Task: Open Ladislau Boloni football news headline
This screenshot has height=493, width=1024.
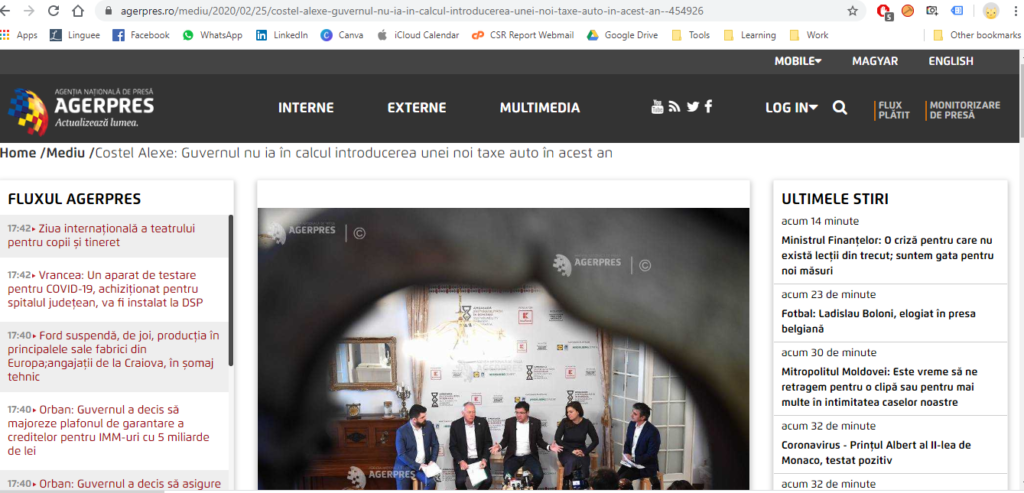Action: 878,321
